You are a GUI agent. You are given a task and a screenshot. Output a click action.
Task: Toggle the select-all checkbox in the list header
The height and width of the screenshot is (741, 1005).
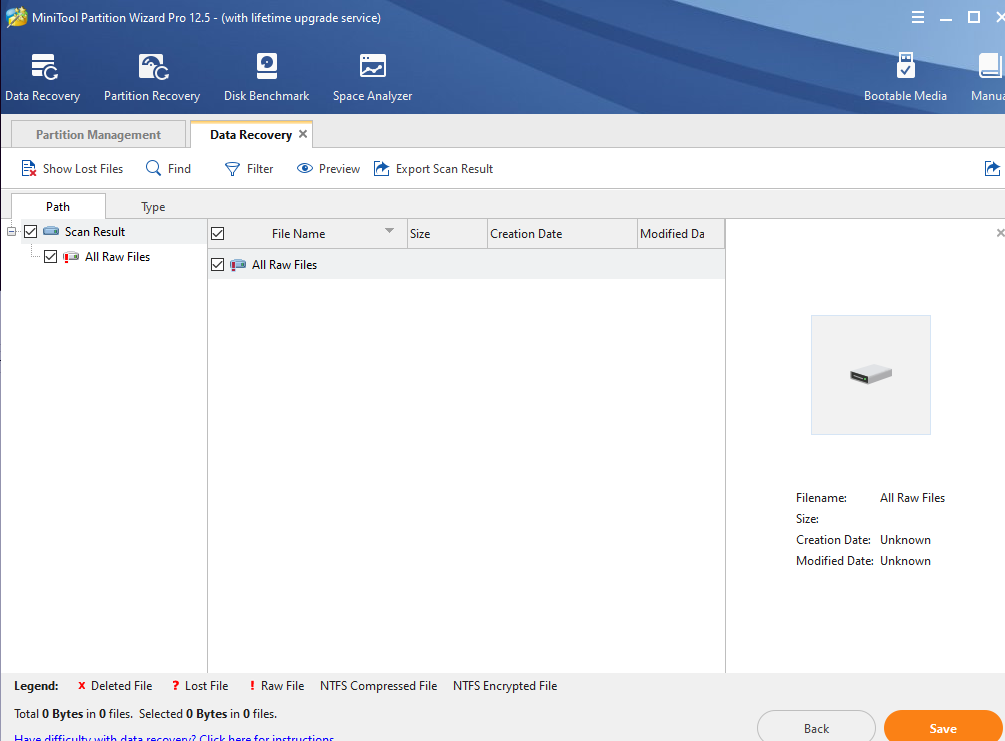217,233
